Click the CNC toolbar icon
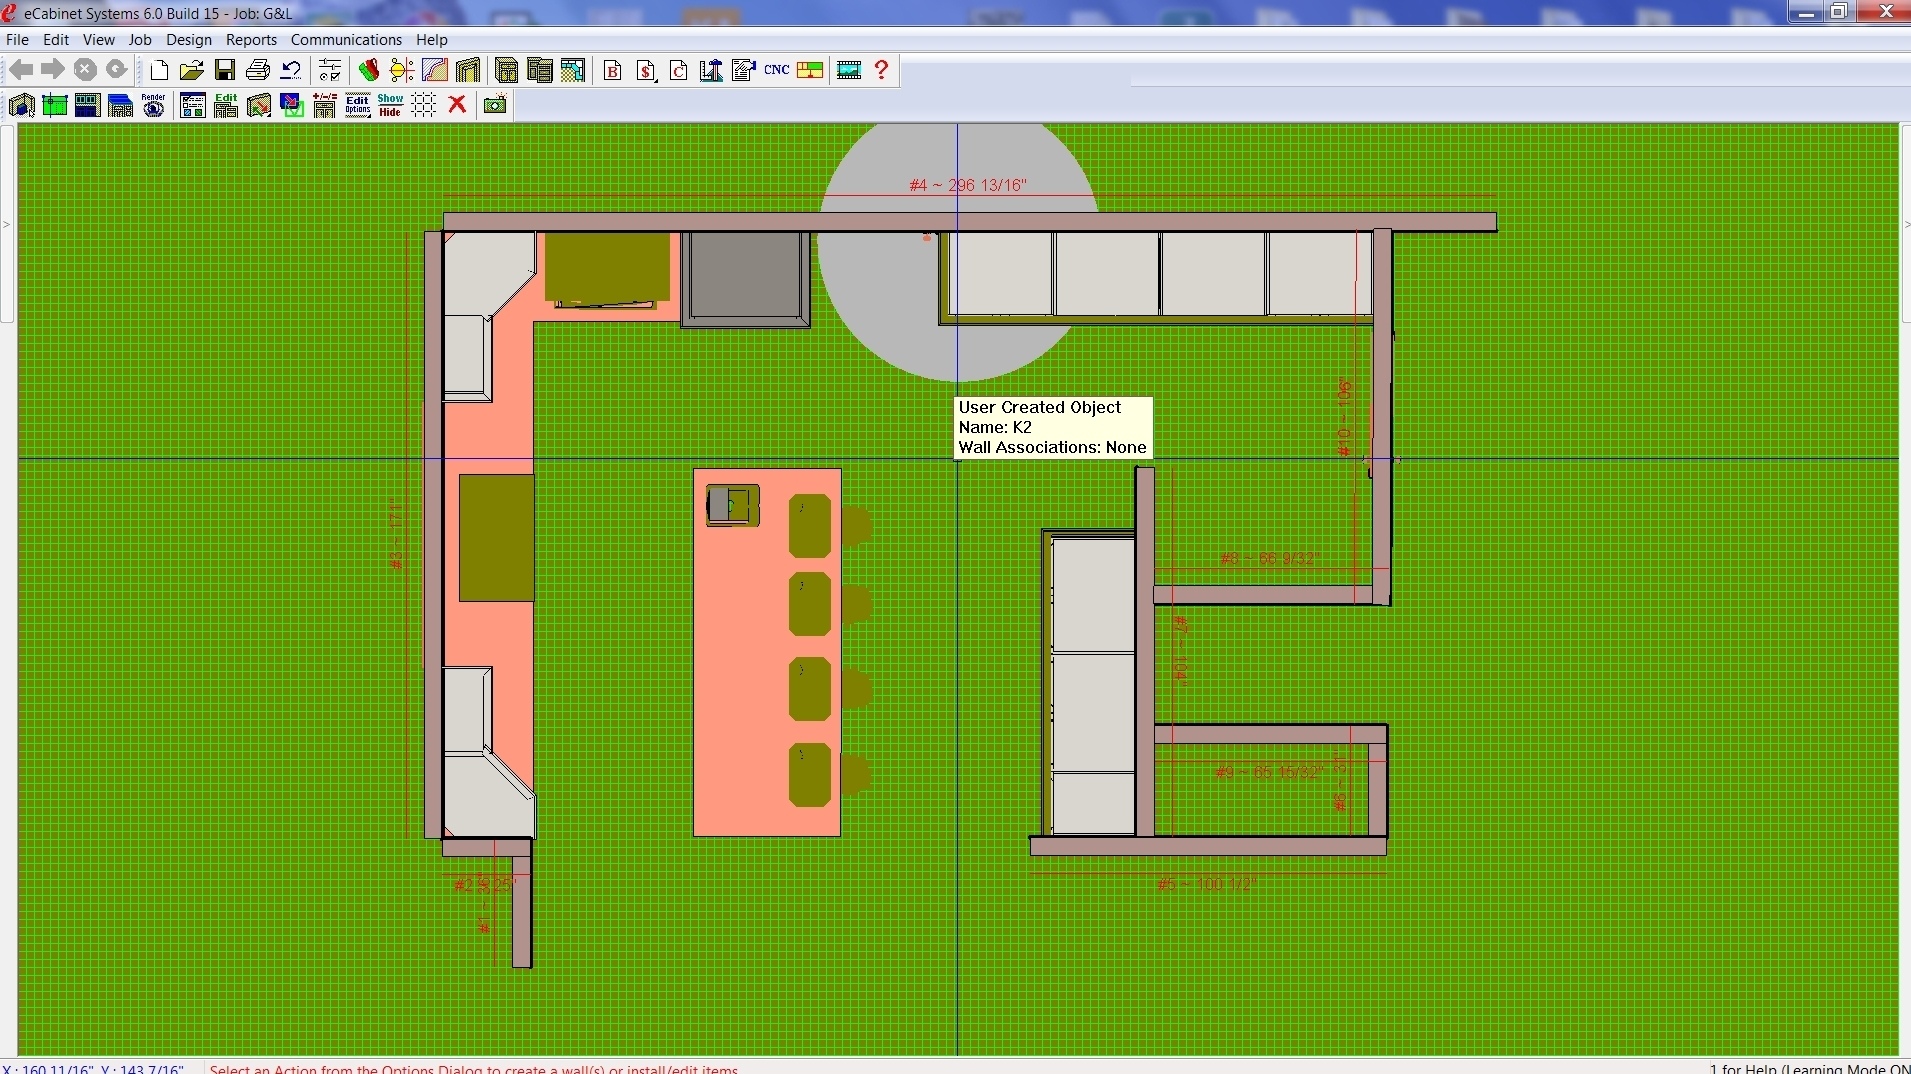Screen dimensions: 1911x1074 coord(776,70)
